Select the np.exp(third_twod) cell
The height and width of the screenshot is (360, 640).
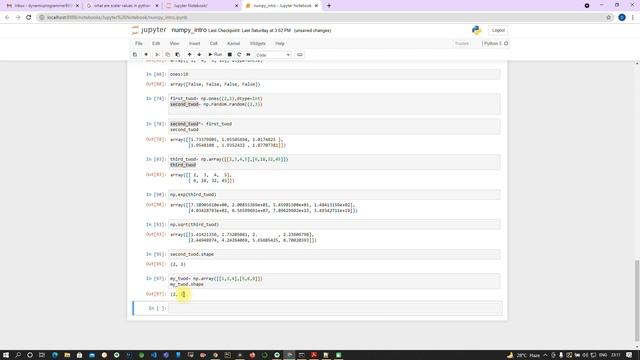click(x=334, y=195)
